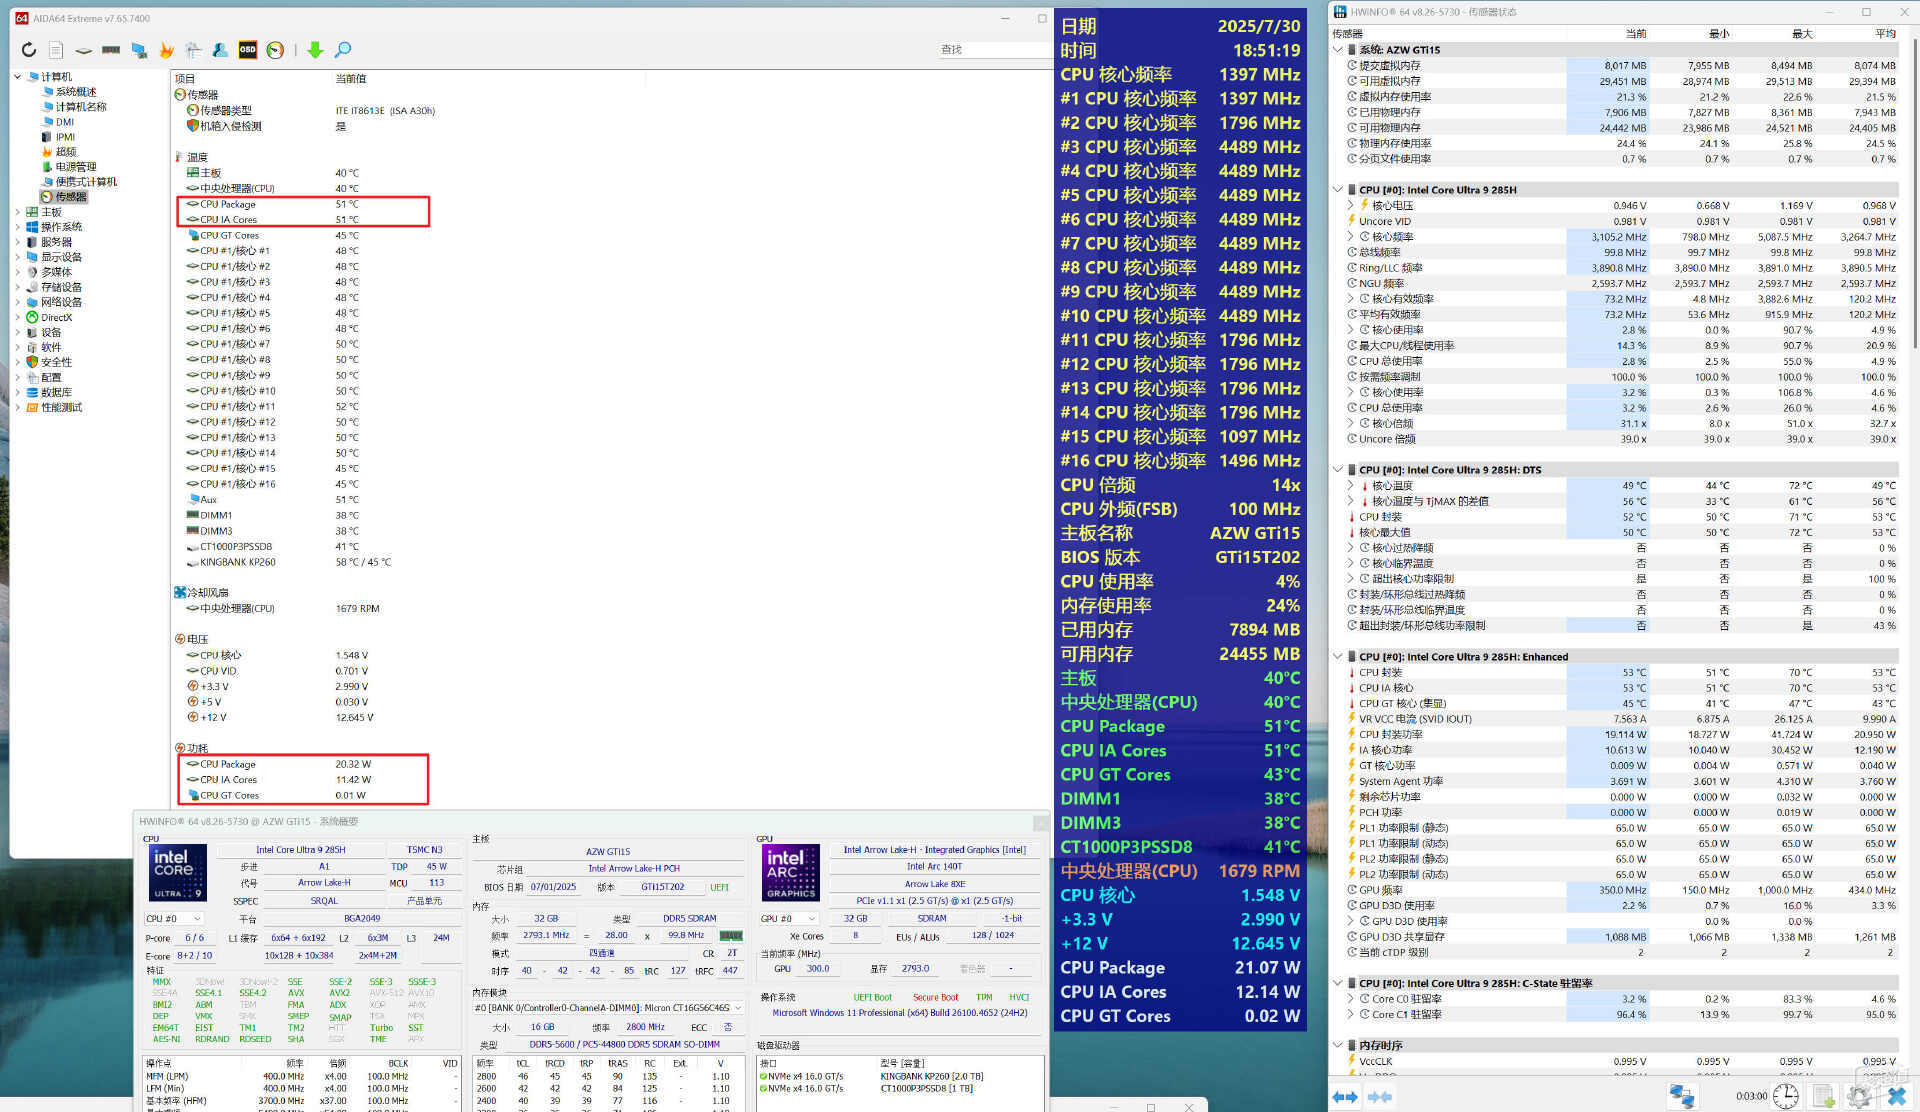Screen dimensions: 1920x1112
Task: Open the GPU #0 selector dropdown
Action: pyautogui.click(x=789, y=918)
